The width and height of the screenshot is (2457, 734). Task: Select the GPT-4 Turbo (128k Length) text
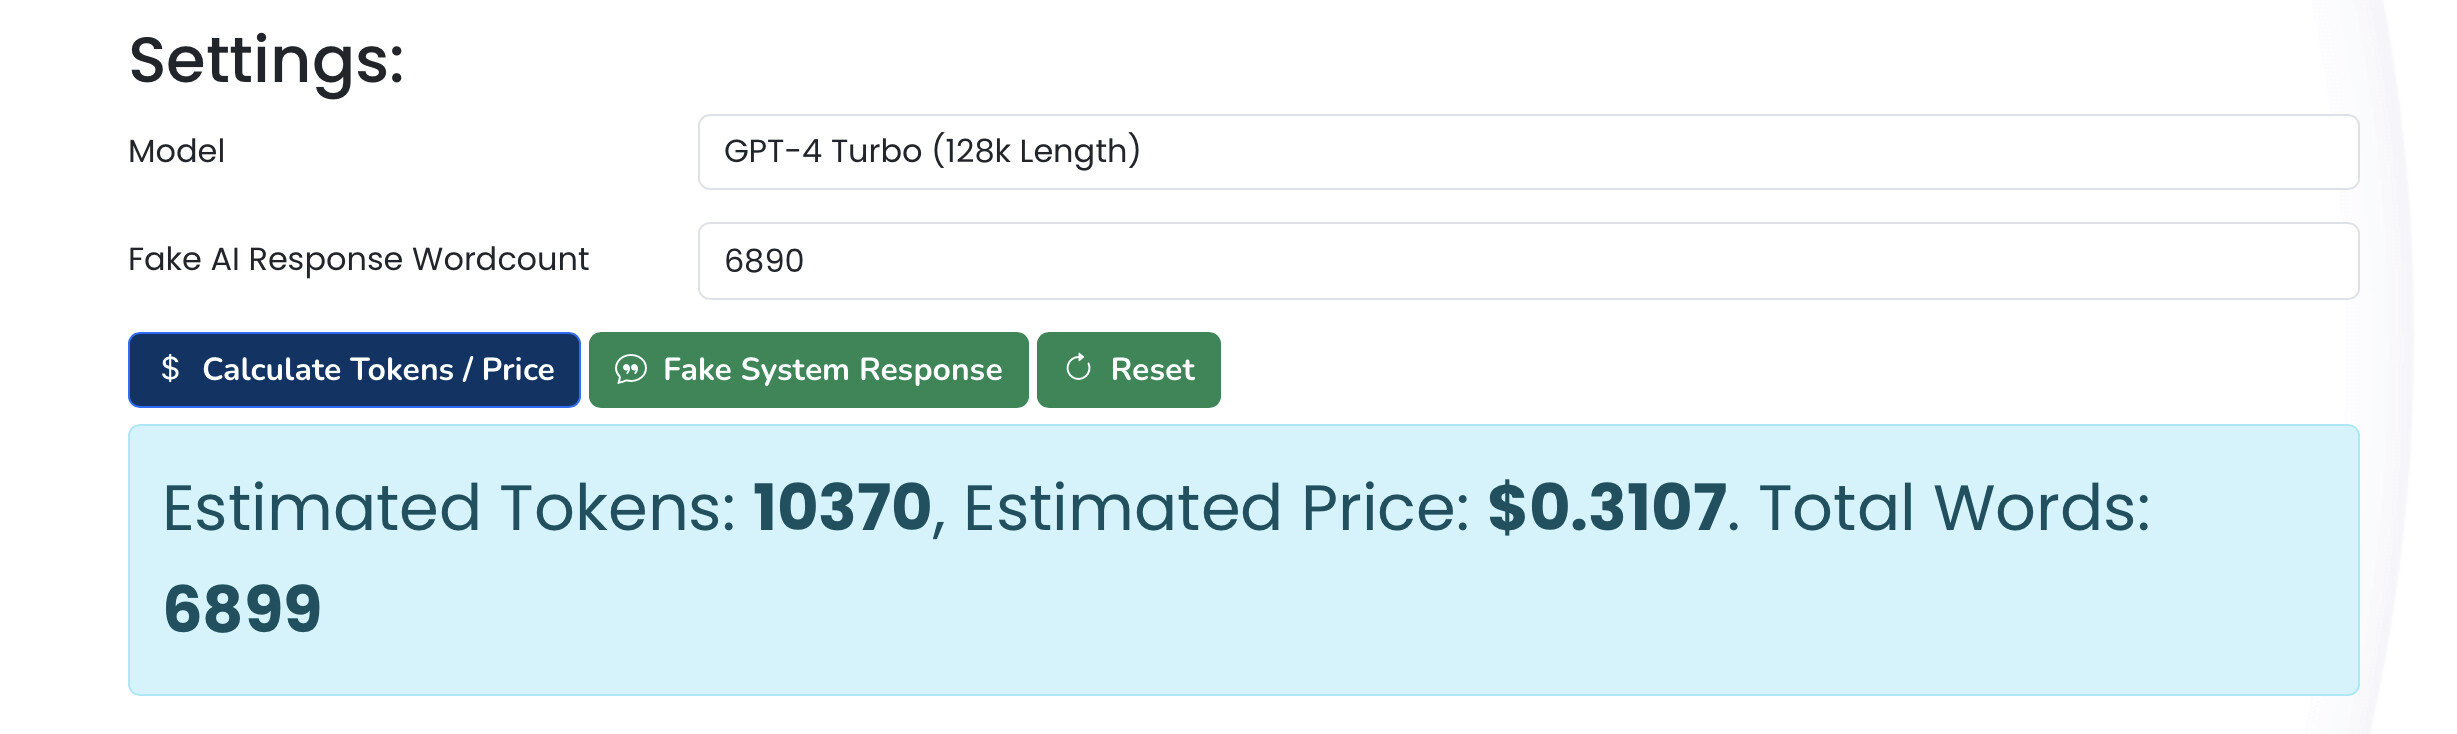tap(932, 151)
